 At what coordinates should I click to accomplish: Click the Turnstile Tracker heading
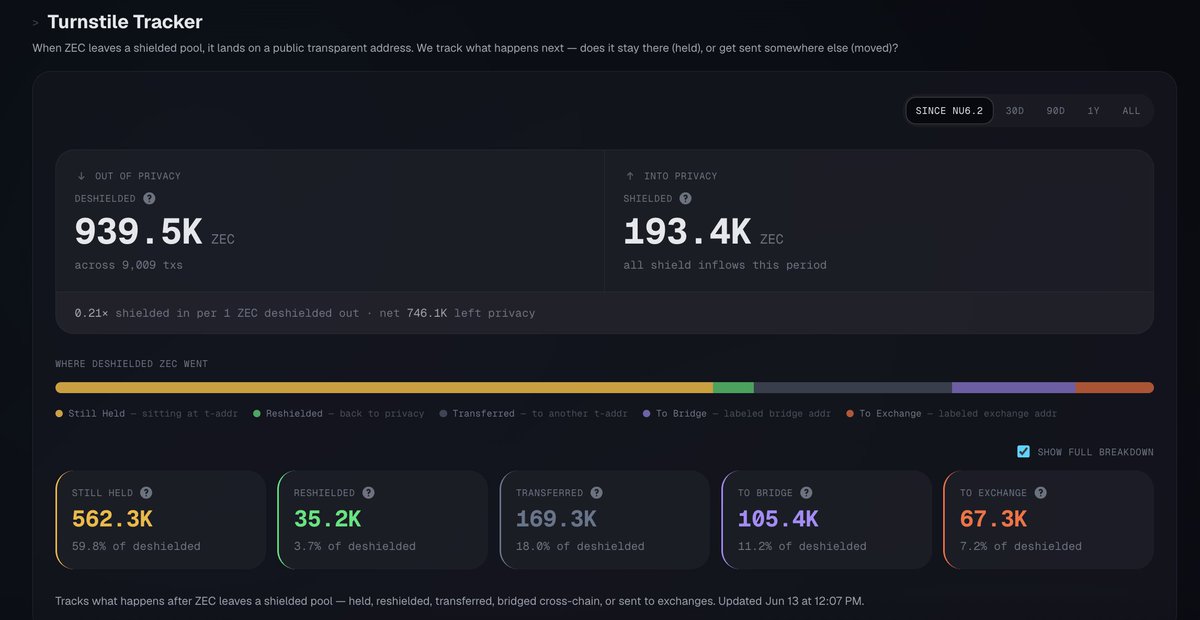(x=125, y=22)
